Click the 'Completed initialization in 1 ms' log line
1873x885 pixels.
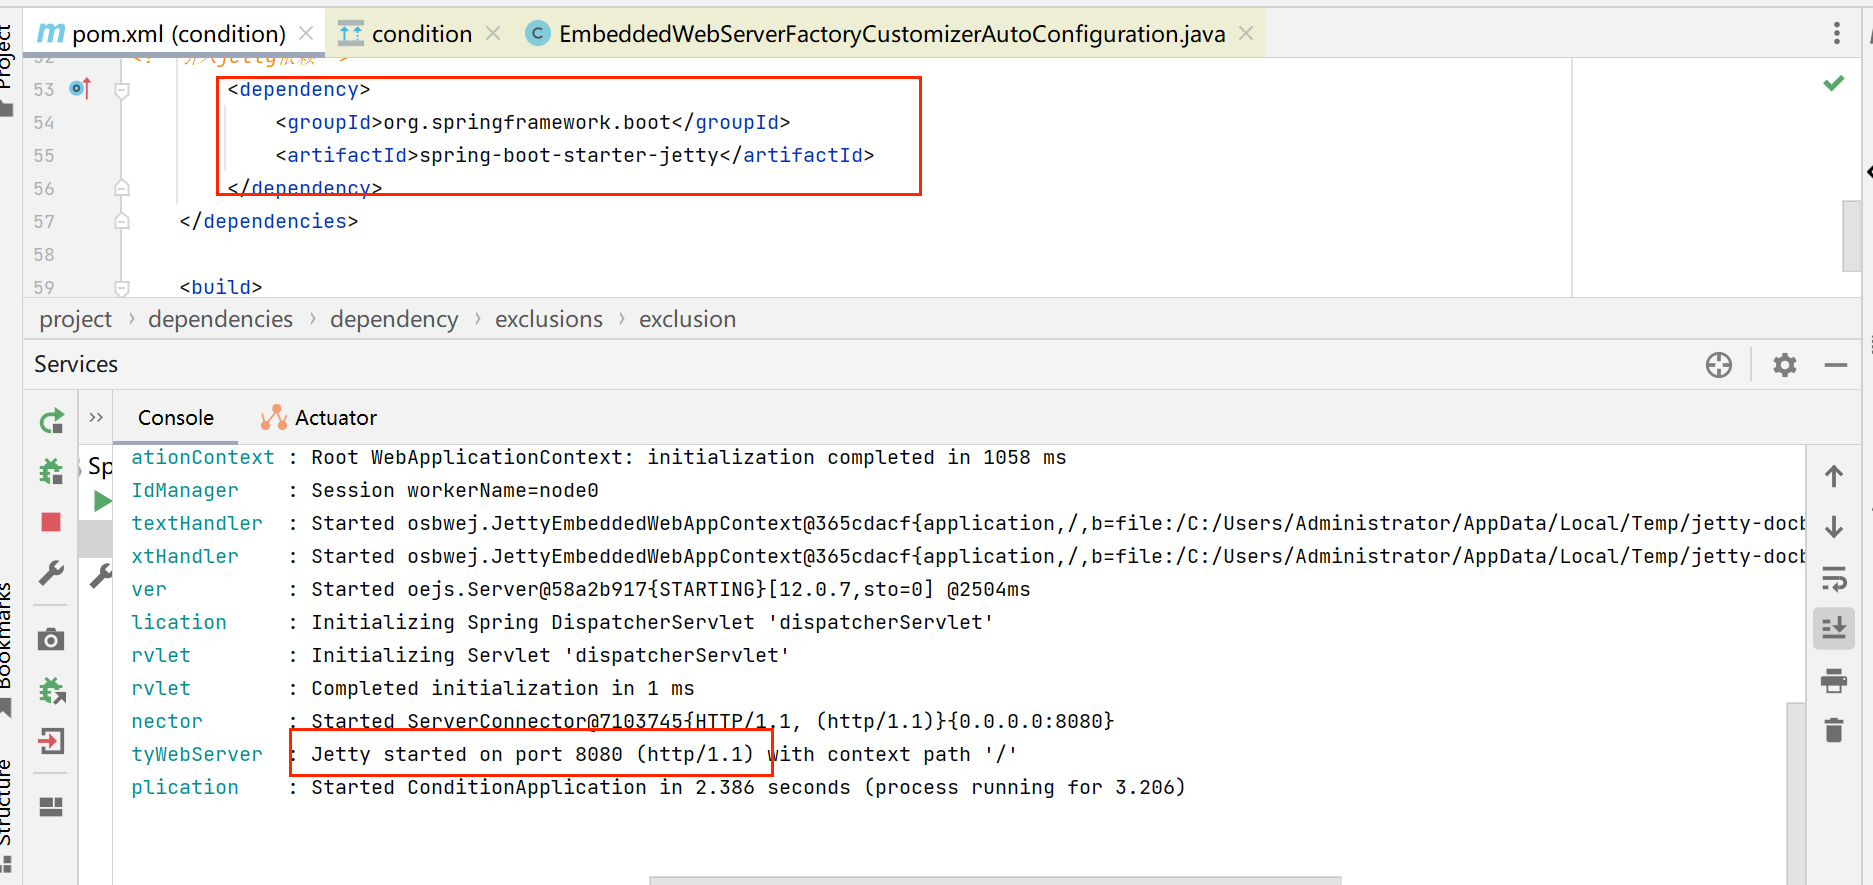tap(503, 688)
